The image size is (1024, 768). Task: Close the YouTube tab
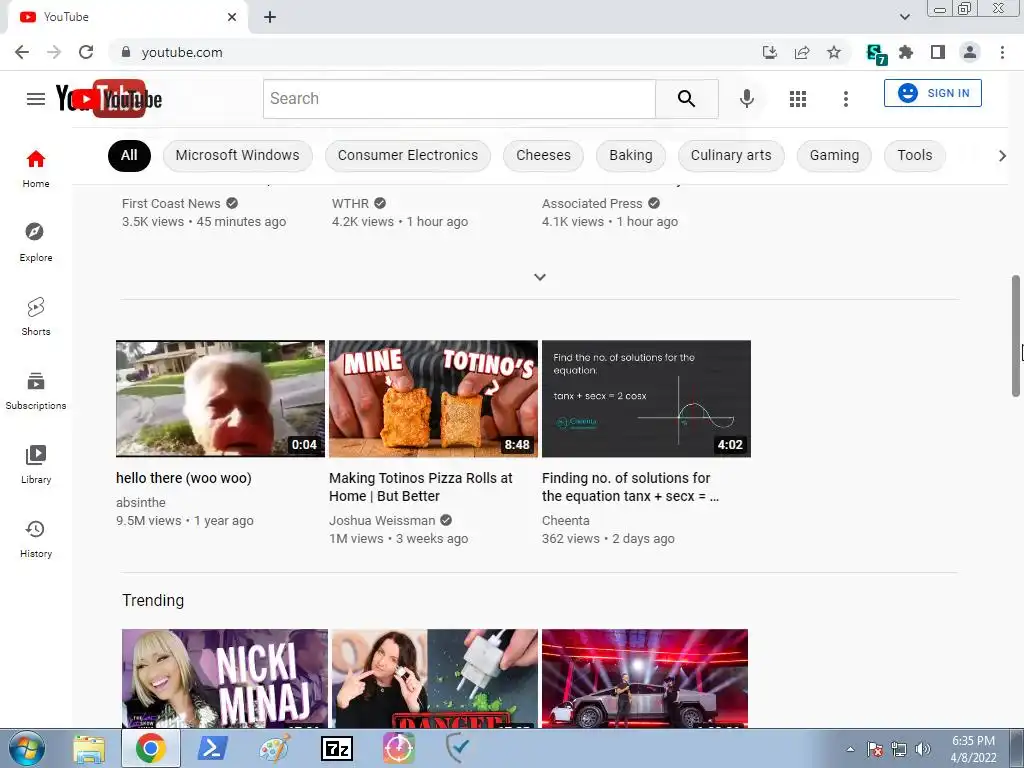tap(232, 17)
